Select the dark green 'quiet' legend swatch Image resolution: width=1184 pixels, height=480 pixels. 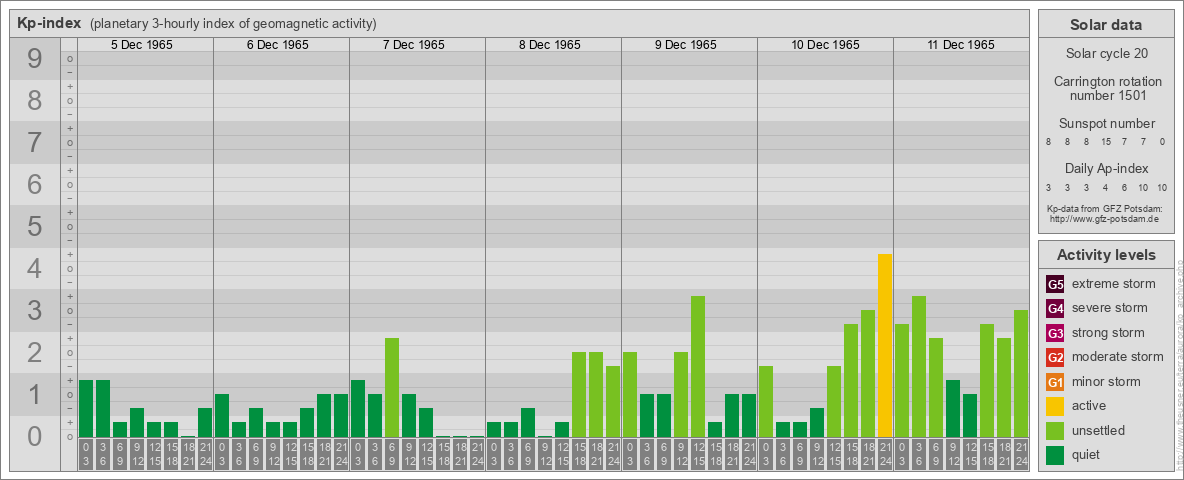(1055, 454)
